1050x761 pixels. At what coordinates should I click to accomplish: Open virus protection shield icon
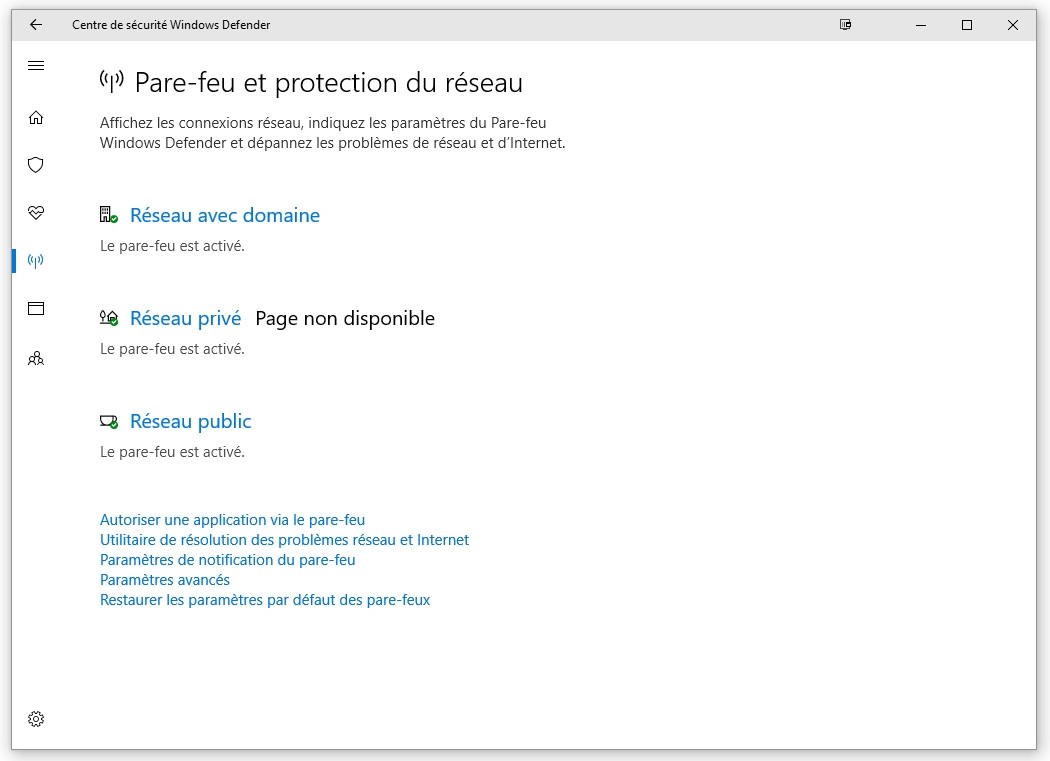(36, 165)
